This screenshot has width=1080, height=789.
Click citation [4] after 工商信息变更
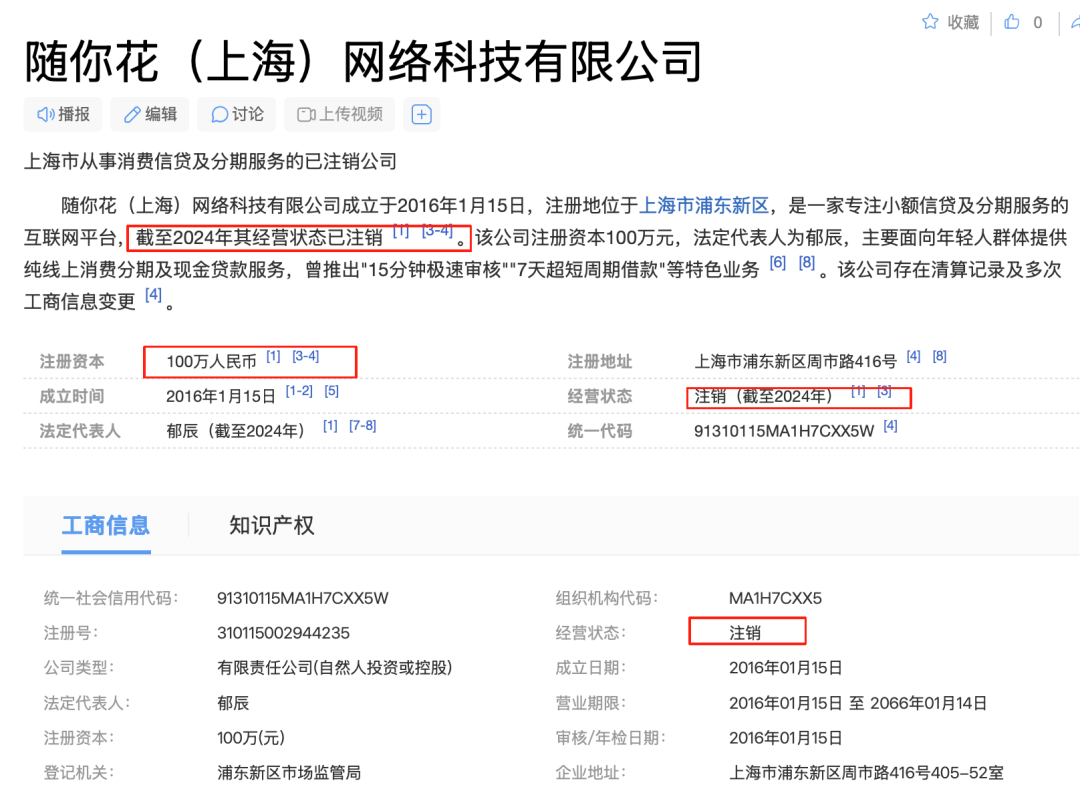[153, 295]
